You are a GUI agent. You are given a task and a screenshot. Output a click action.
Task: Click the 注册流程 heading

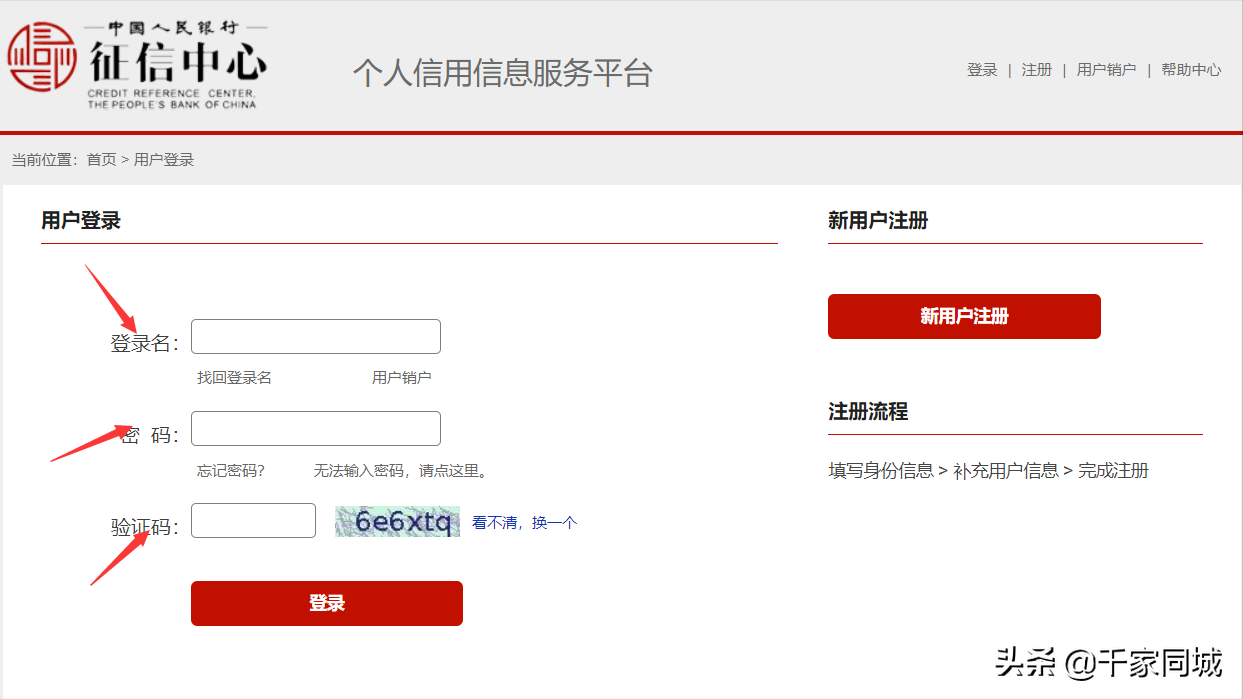coord(868,411)
